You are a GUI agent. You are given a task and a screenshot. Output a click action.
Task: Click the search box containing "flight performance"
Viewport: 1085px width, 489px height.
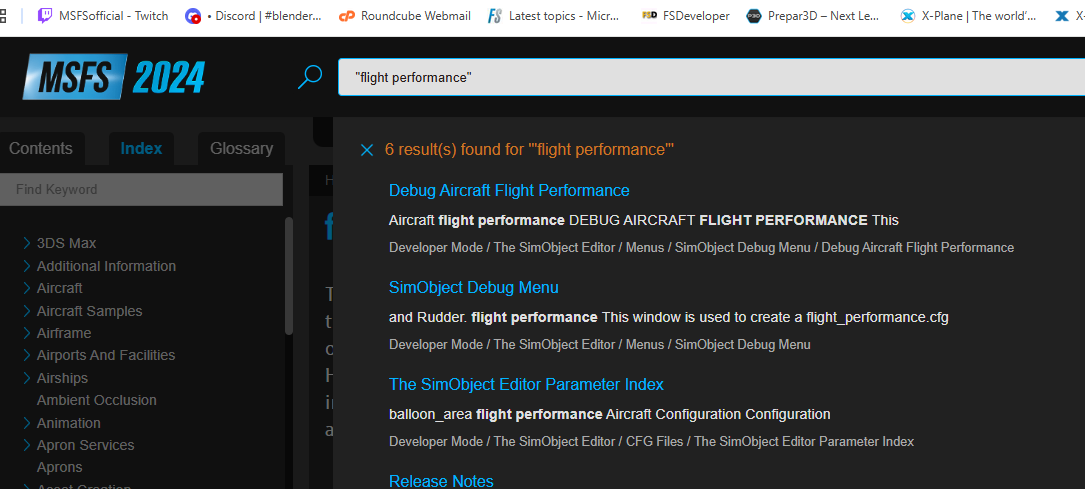pyautogui.click(x=711, y=77)
